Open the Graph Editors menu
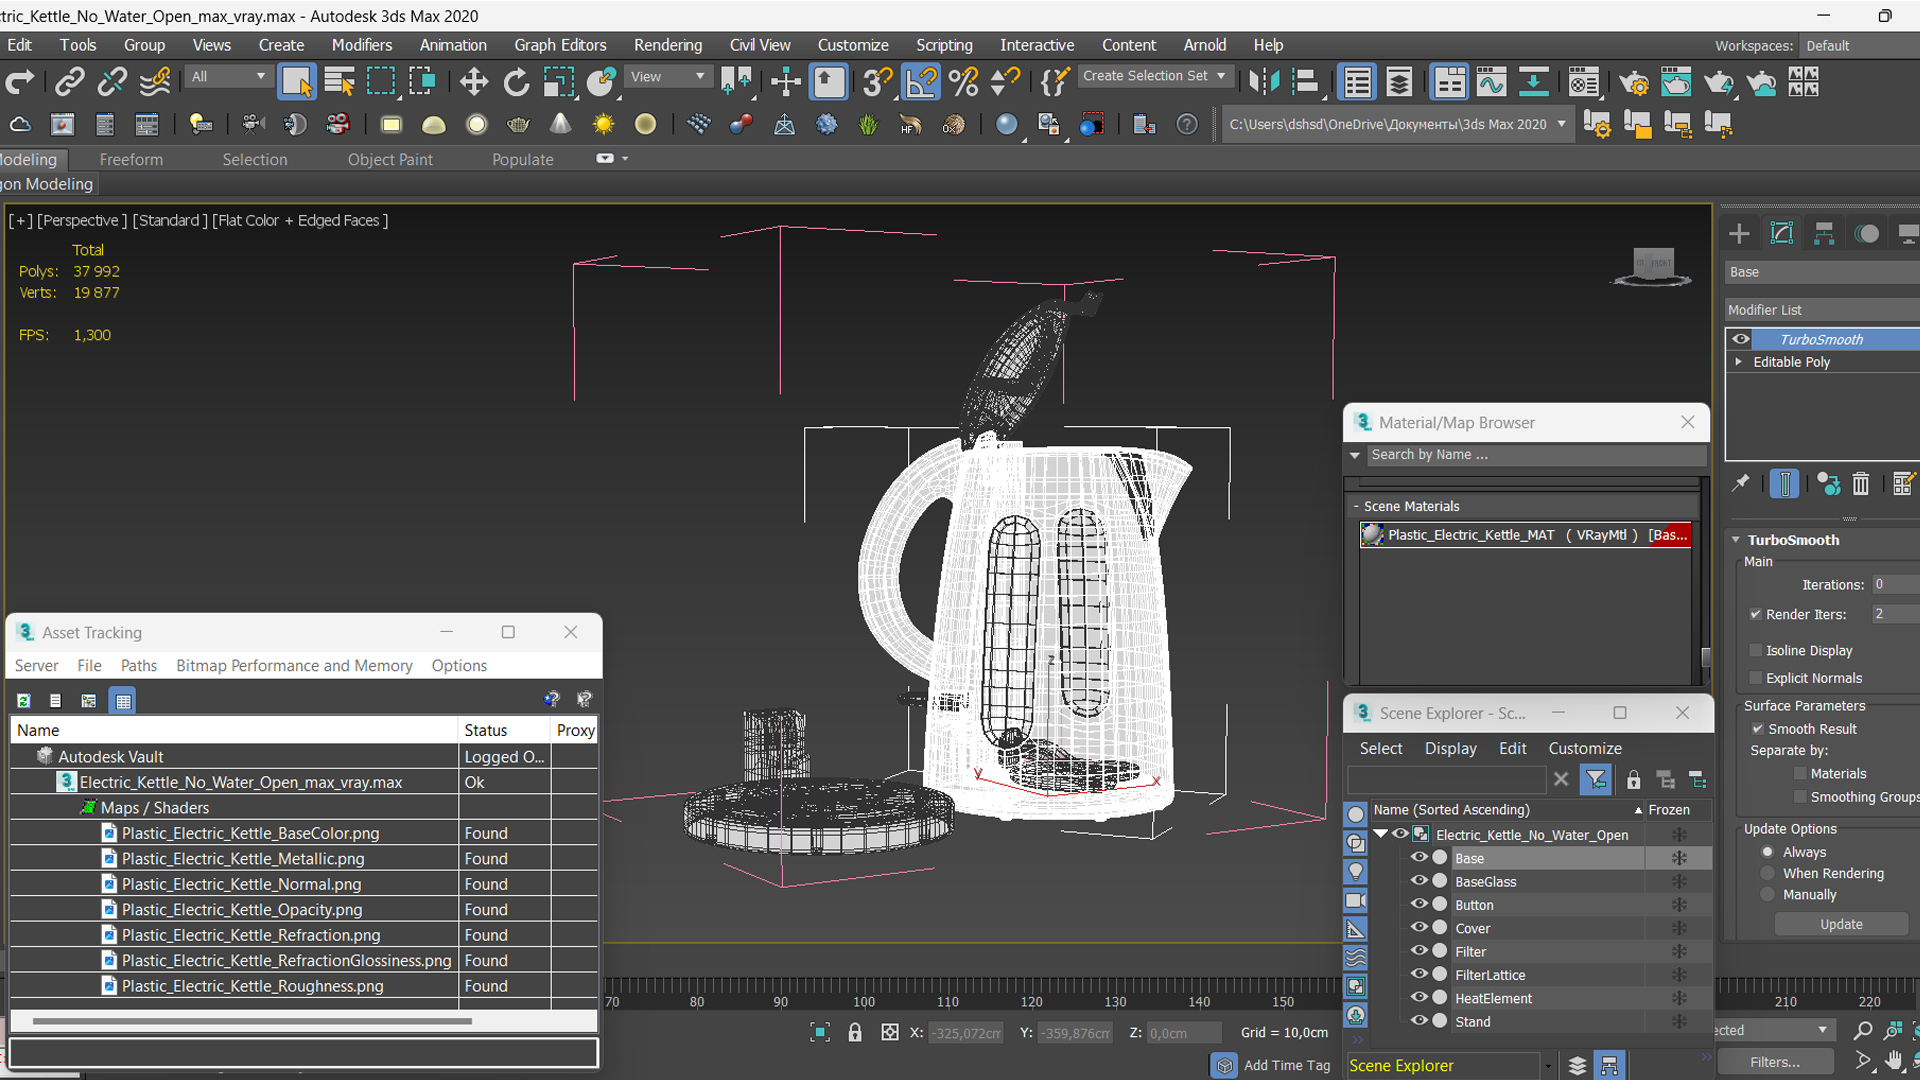Screen dimensions: 1920x1080 tap(560, 45)
